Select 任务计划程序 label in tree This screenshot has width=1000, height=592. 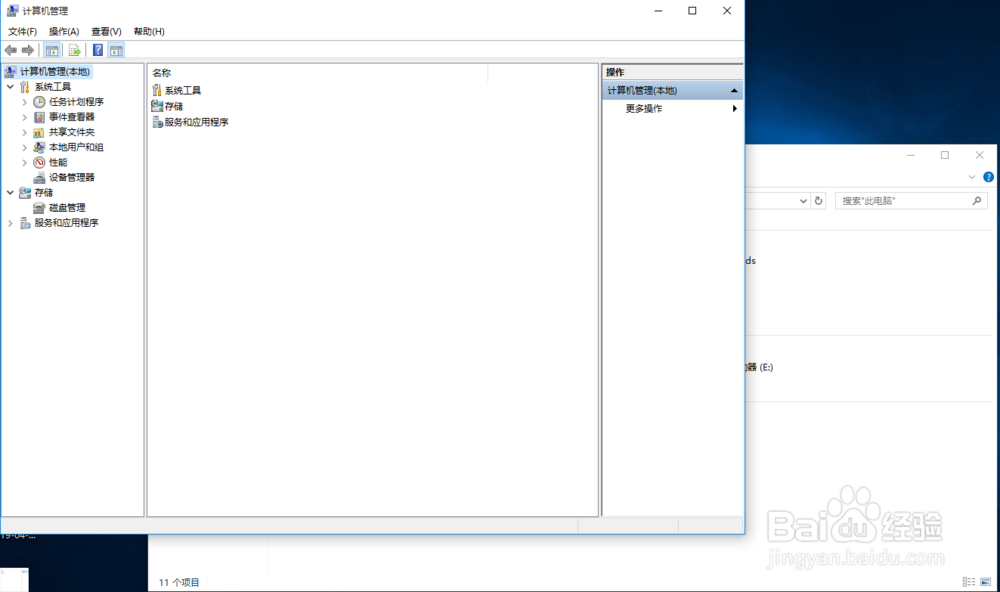click(76, 102)
